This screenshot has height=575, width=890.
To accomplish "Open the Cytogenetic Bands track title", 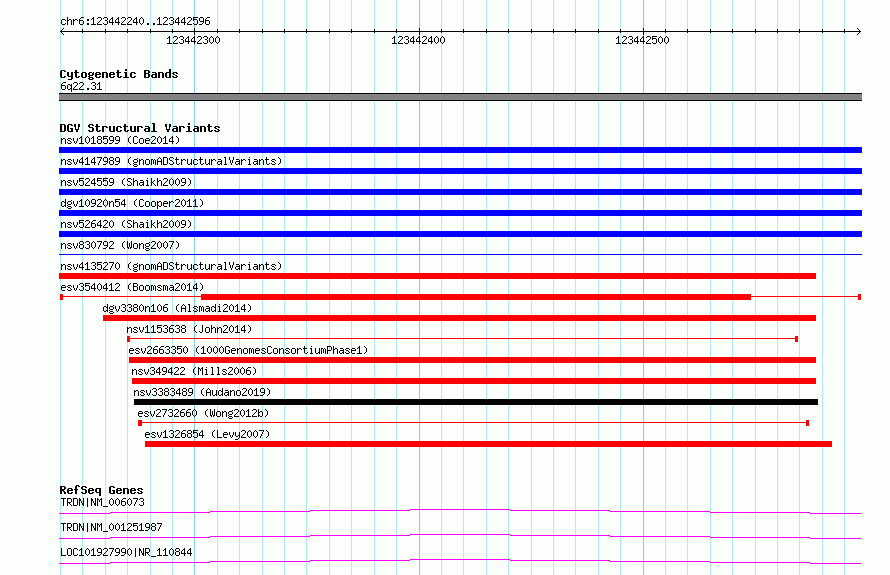I will pos(119,74).
